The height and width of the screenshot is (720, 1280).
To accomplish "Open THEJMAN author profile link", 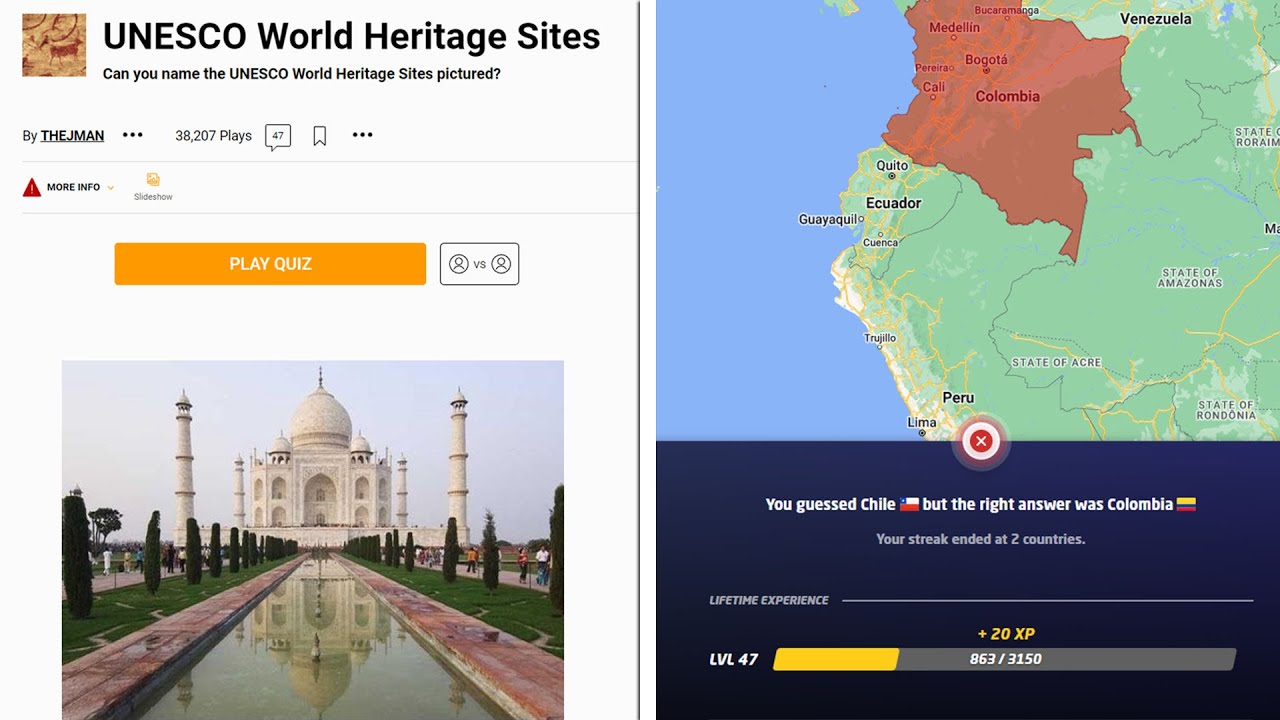I will [72, 136].
